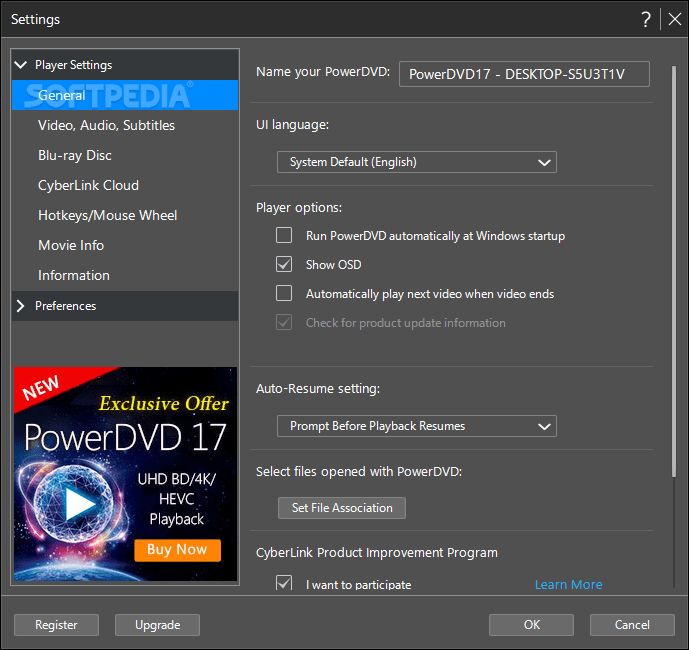Click the Upgrade button
689x650 pixels.
pos(157,625)
